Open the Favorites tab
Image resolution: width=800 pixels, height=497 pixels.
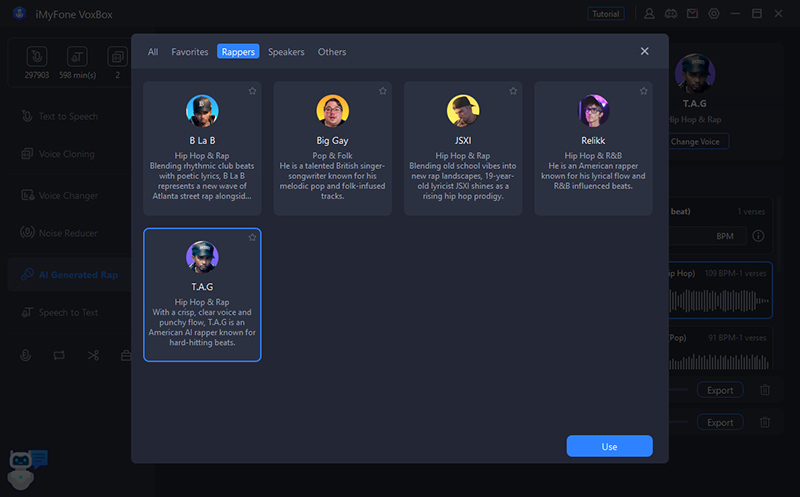pyautogui.click(x=189, y=52)
